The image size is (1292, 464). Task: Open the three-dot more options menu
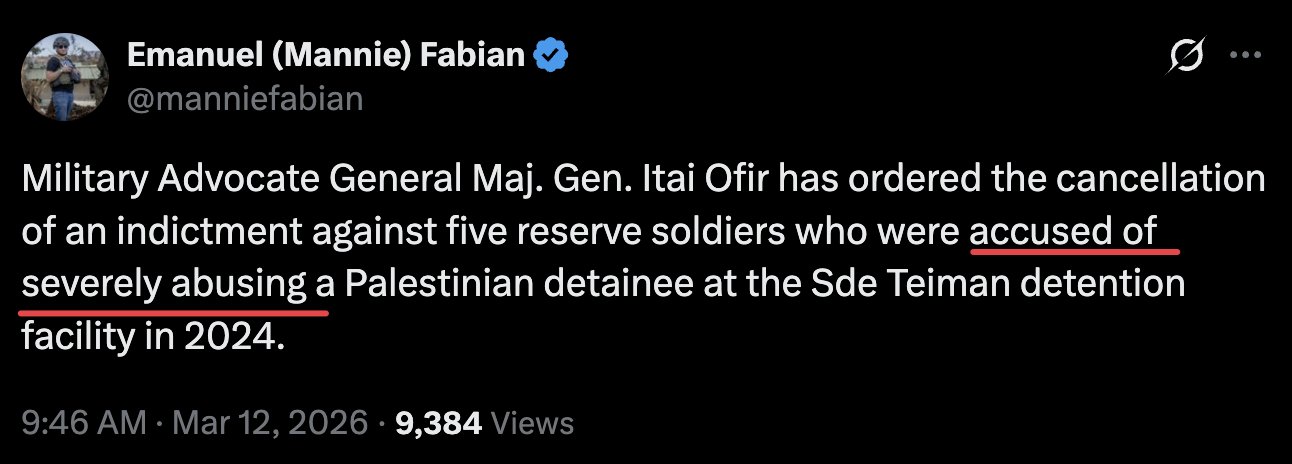[1246, 57]
